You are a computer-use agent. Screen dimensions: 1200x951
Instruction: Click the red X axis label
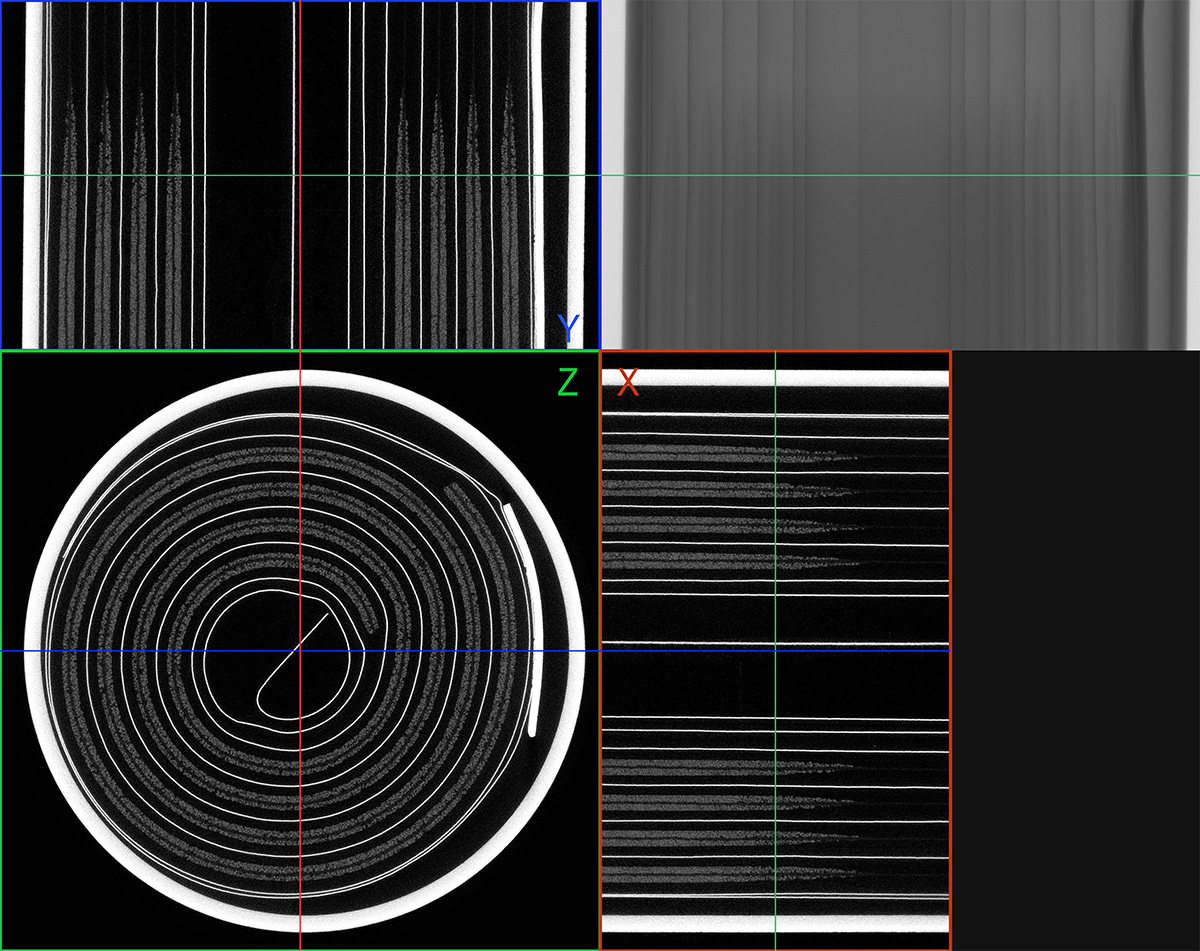tap(628, 382)
